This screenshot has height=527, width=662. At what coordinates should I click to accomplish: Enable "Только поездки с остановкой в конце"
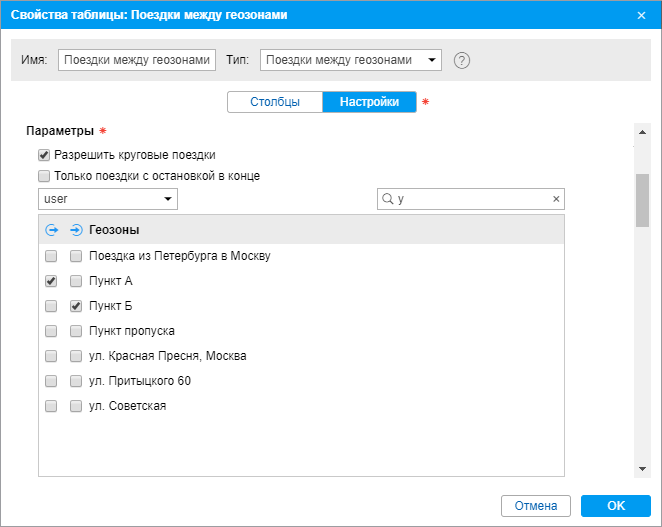click(x=44, y=176)
